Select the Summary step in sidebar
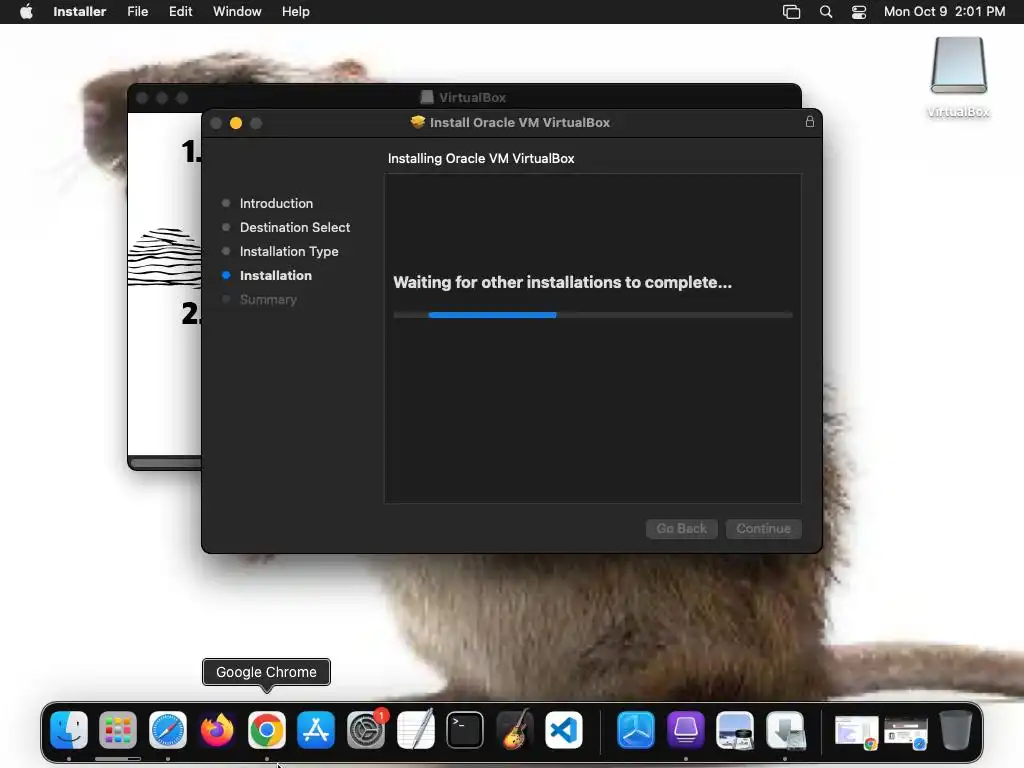Viewport: 1024px width, 768px height. click(x=268, y=300)
